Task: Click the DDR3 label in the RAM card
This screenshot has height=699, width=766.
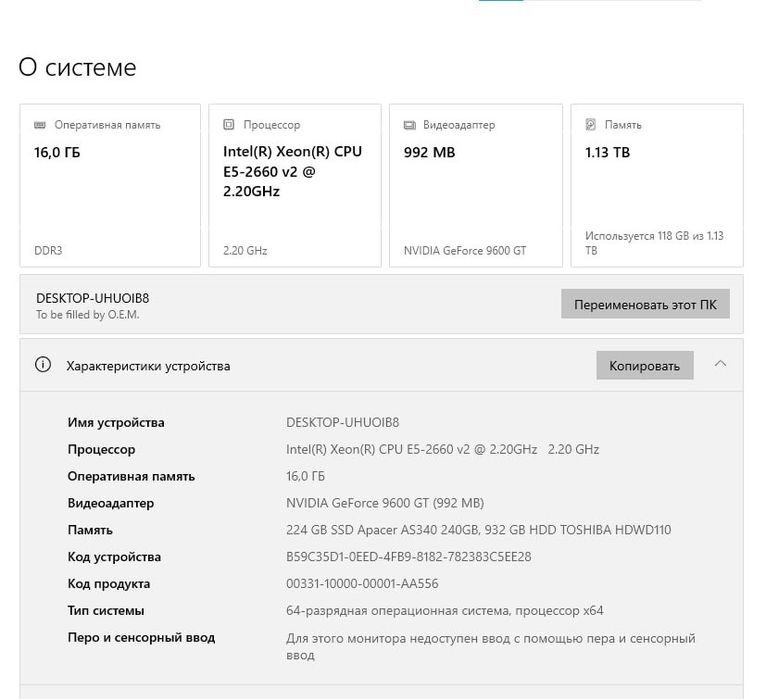Action: 48,251
